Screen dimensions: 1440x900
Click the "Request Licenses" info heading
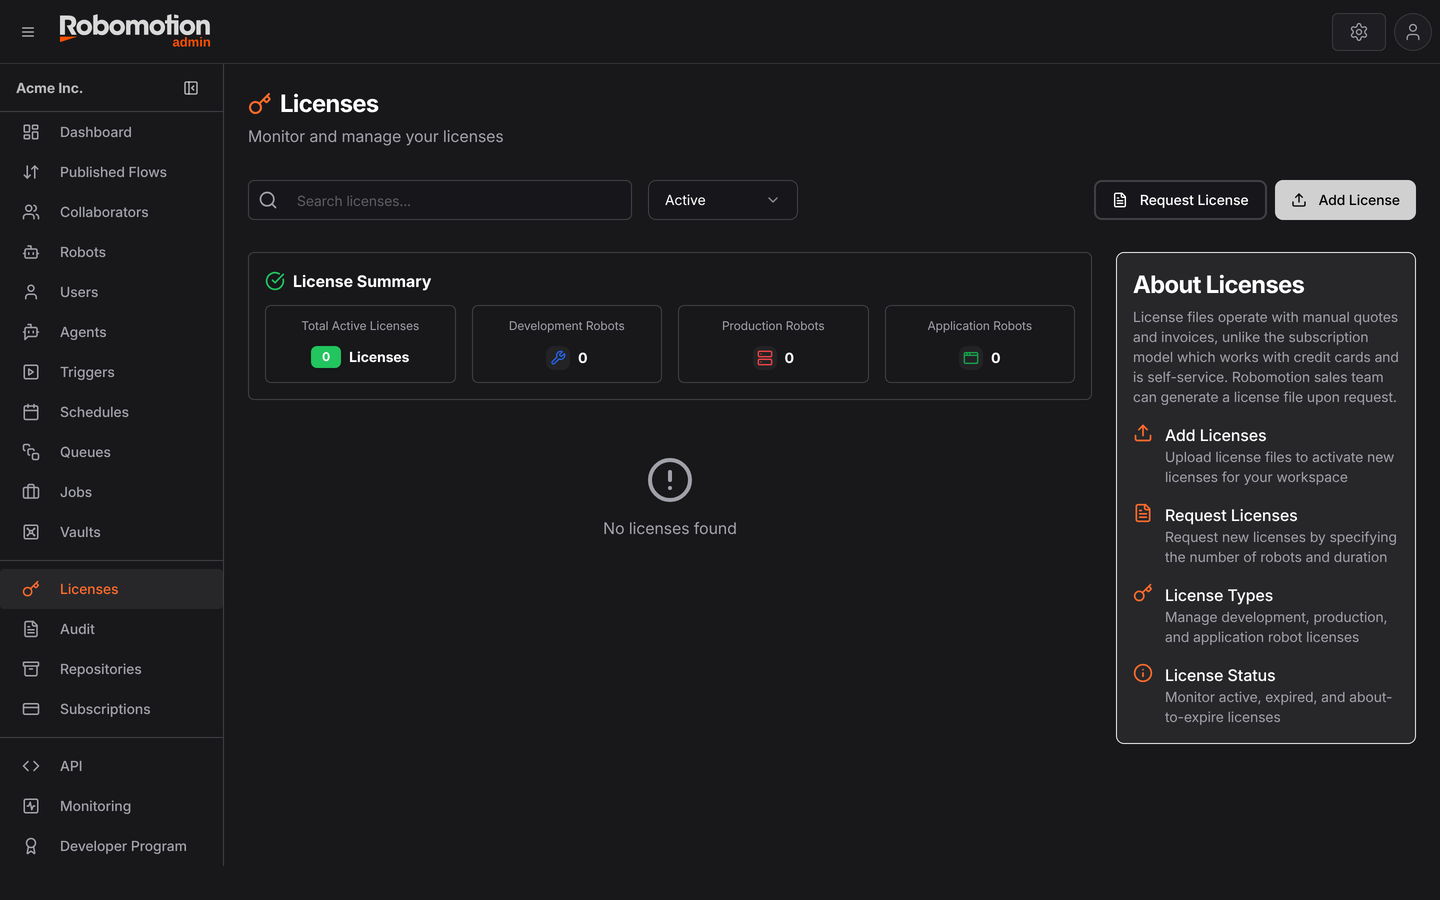pos(1231,515)
